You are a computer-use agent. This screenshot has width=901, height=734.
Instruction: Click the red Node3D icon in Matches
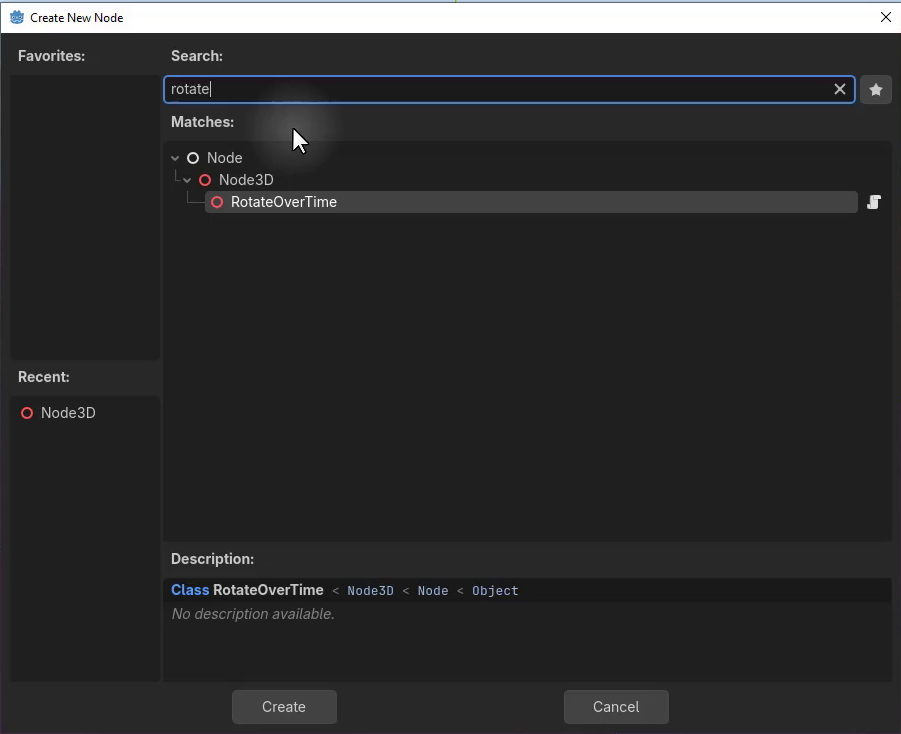205,180
